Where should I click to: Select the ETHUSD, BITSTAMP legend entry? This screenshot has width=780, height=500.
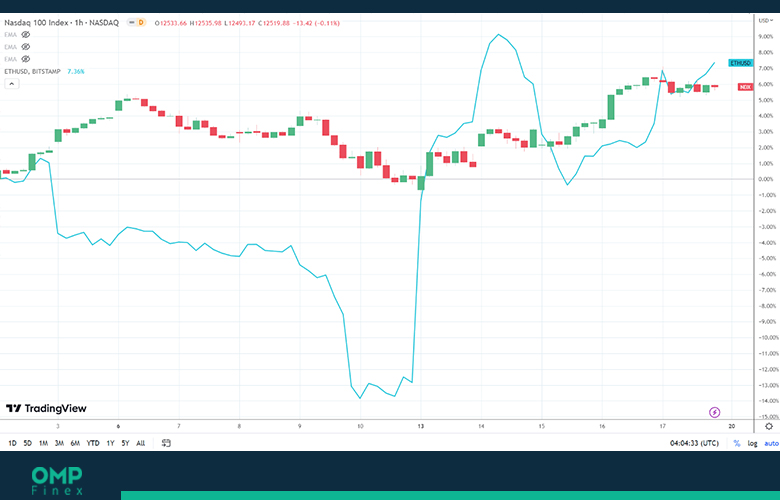pyautogui.click(x=32, y=71)
